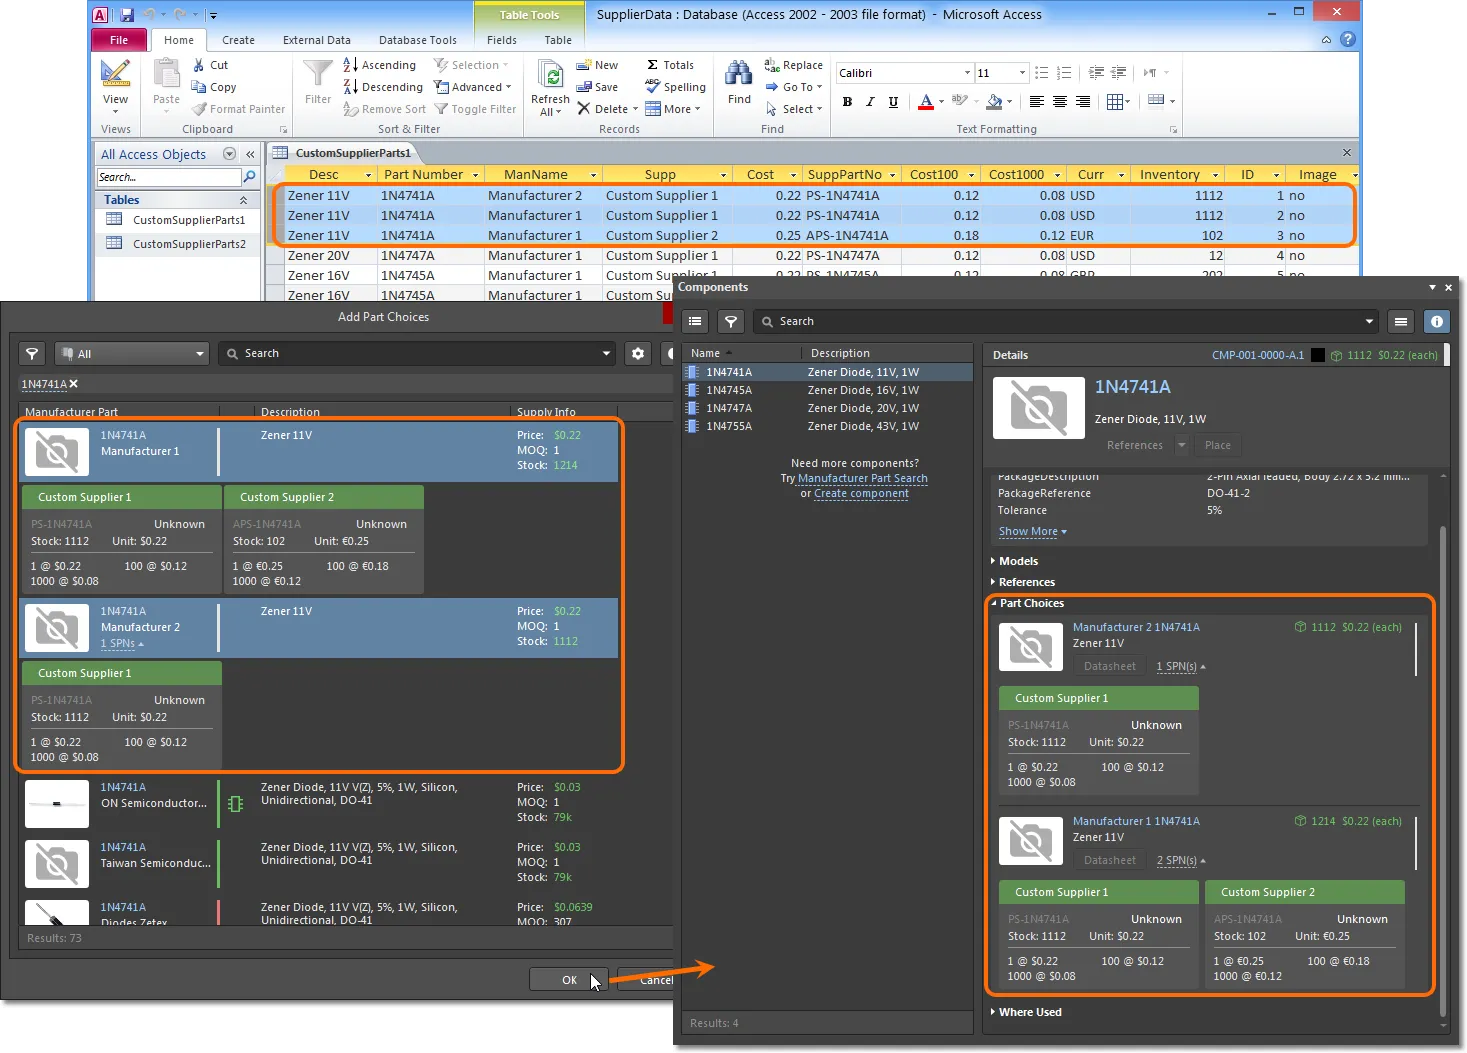
Task: Click Refresh All icon
Action: coord(550,88)
